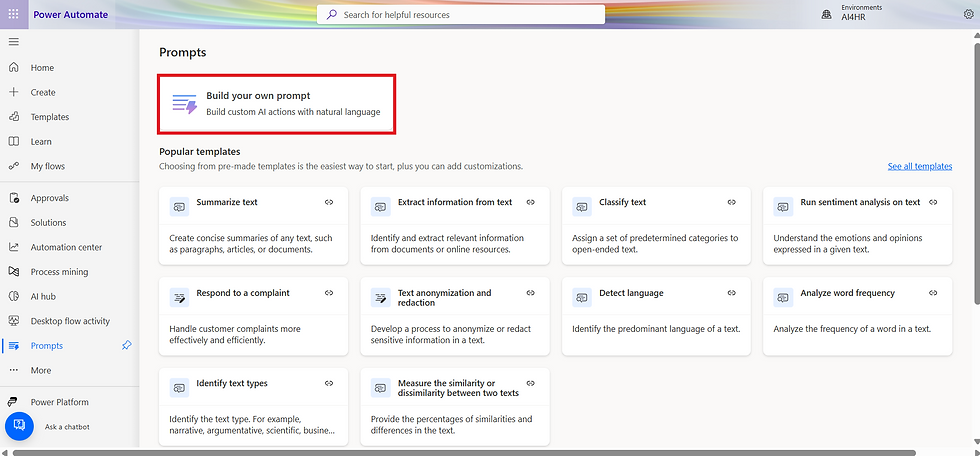Open Run sentiment analysis on text template
Viewport: 980px width, 456px height.
coord(858,226)
